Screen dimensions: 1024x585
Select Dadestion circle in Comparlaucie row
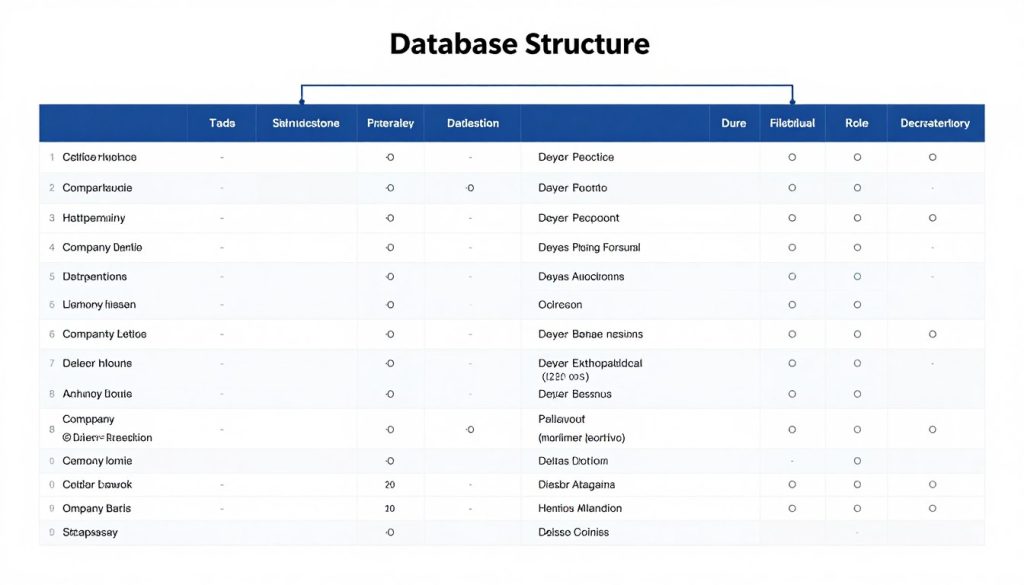click(470, 188)
